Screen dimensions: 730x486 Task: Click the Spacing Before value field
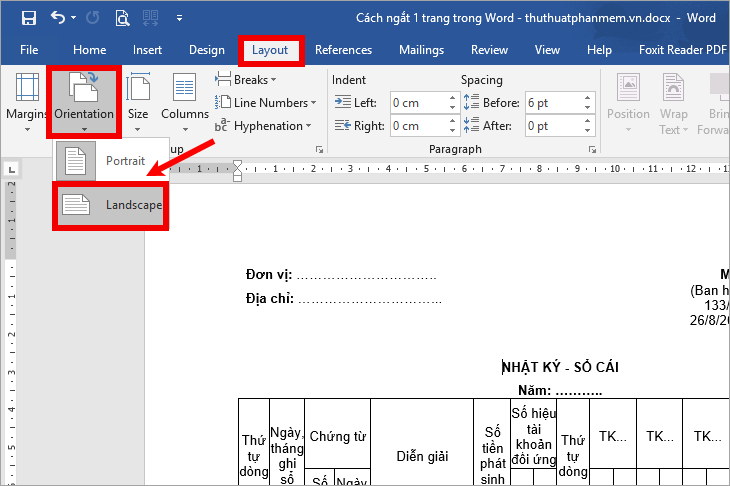554,102
